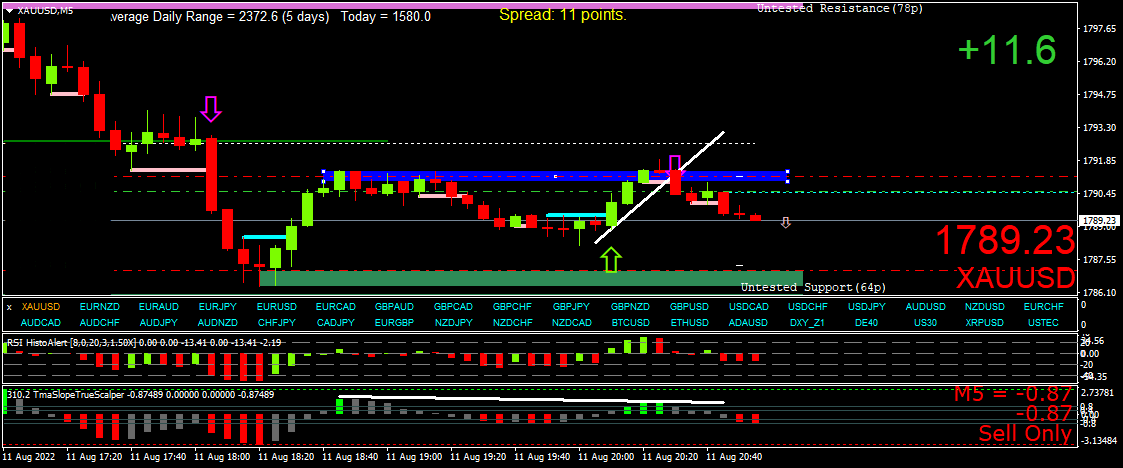Click the Untested Support(64p) label
Image resolution: width=1123 pixels, height=468 pixels.
pos(814,287)
